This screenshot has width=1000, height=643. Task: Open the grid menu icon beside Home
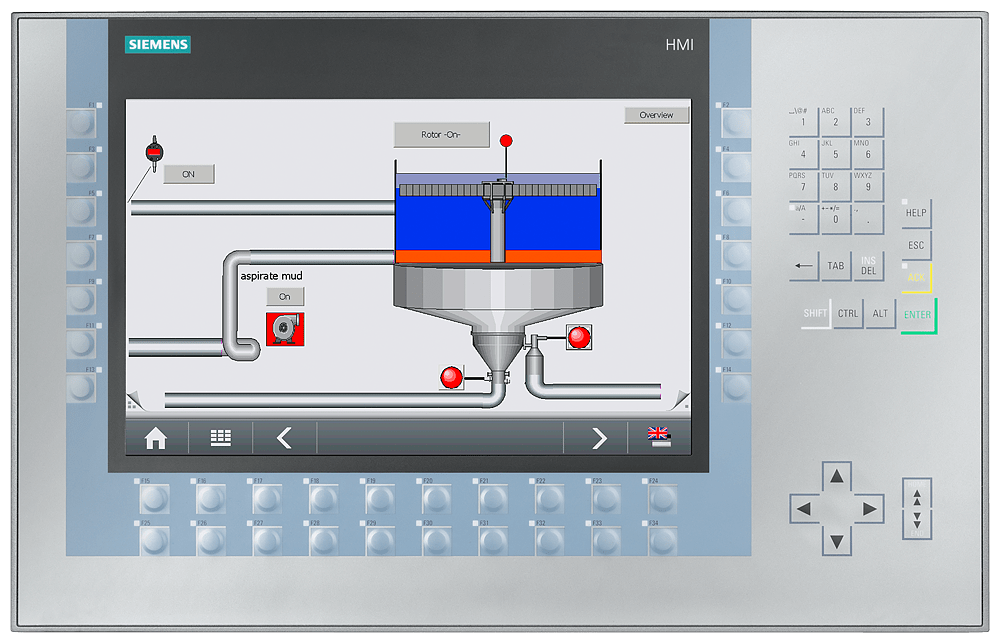pyautogui.click(x=221, y=438)
